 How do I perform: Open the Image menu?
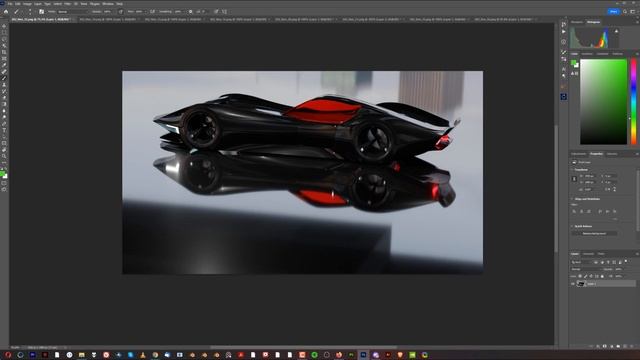[27, 4]
